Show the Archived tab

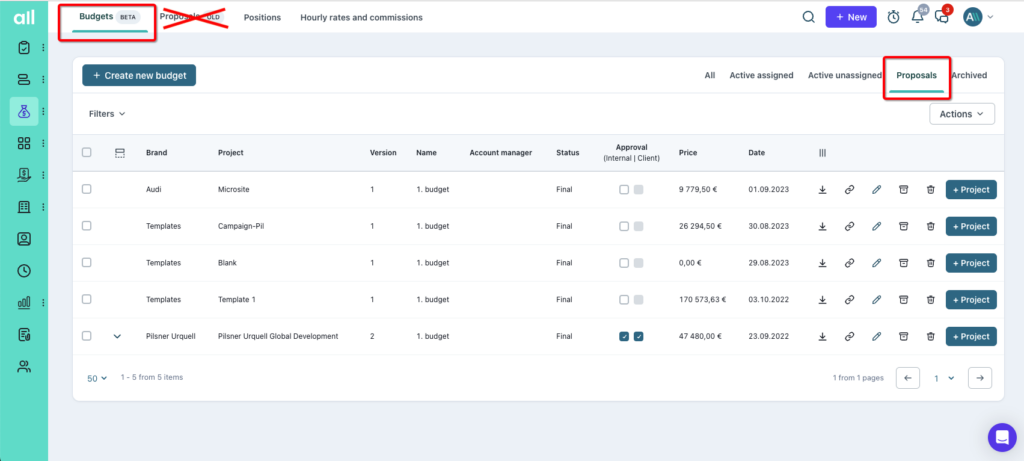969,75
